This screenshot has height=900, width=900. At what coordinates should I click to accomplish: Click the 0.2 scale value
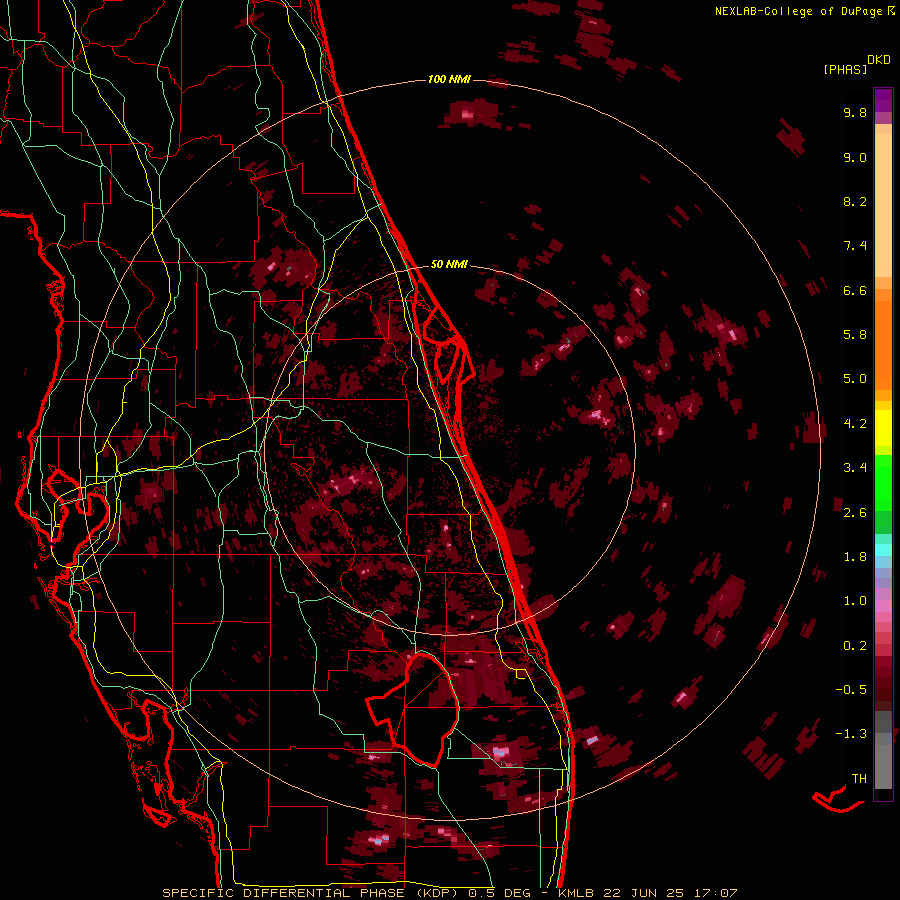(x=855, y=646)
